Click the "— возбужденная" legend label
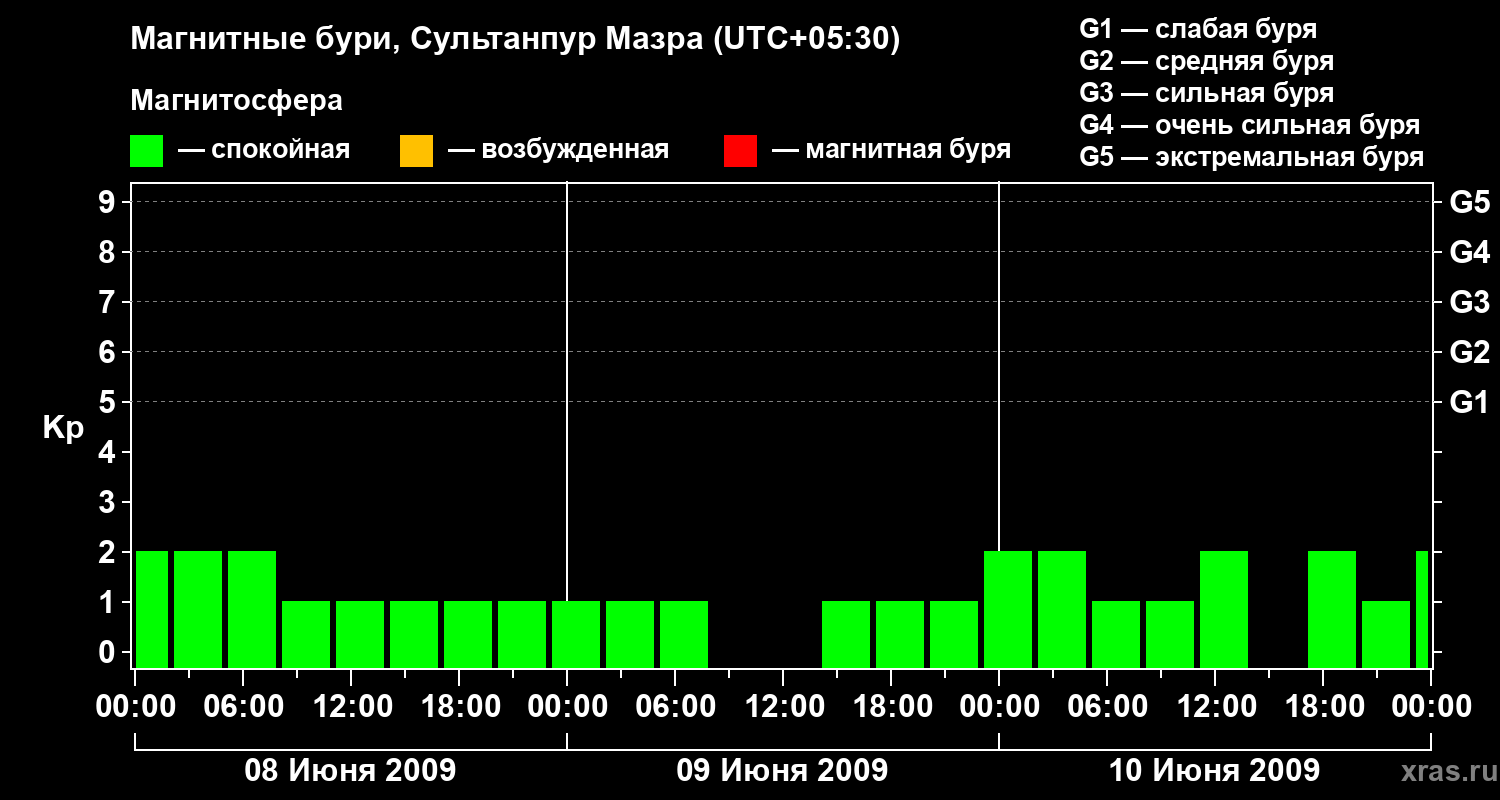 [558, 151]
